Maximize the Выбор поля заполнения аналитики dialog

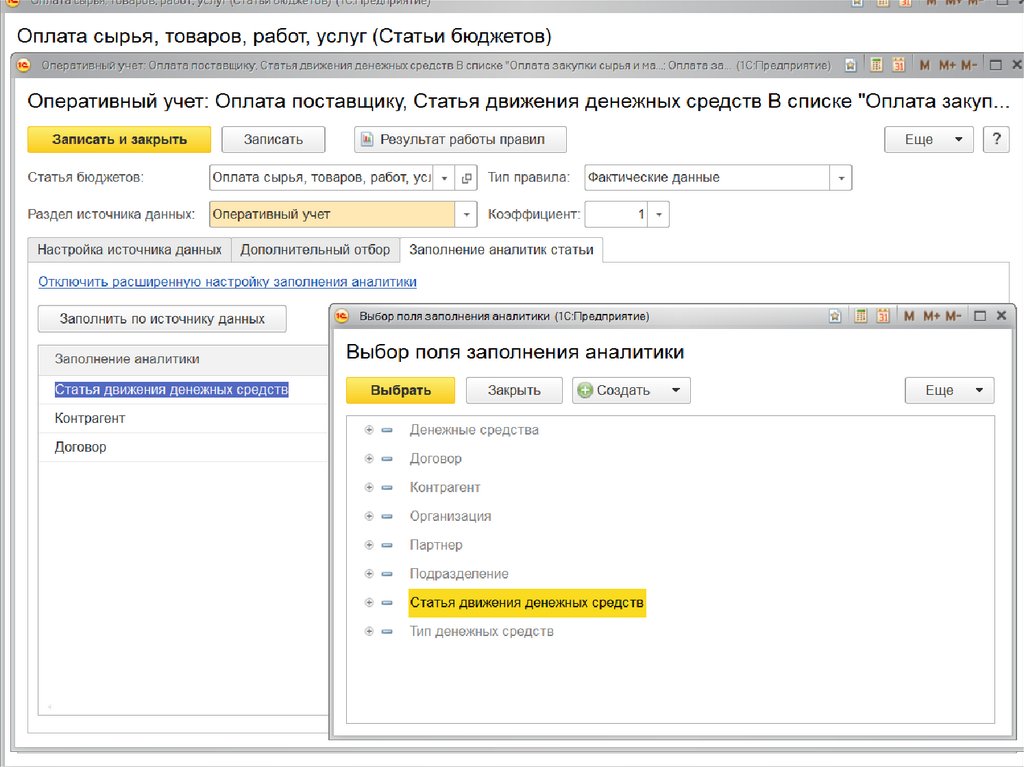(980, 316)
